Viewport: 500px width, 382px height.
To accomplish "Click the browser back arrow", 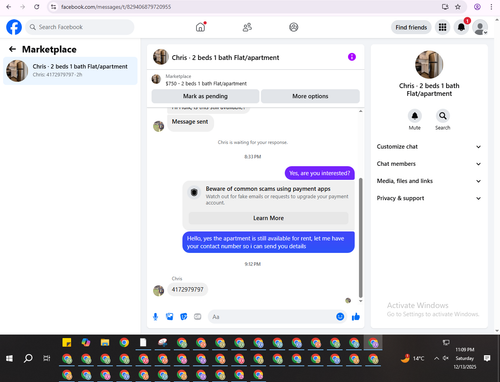I will tap(9, 7).
